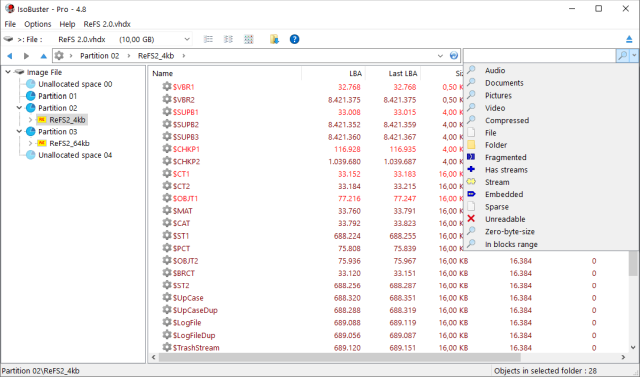Open the search options dropdown arrow
This screenshot has height=377, width=640.
pos(634,55)
